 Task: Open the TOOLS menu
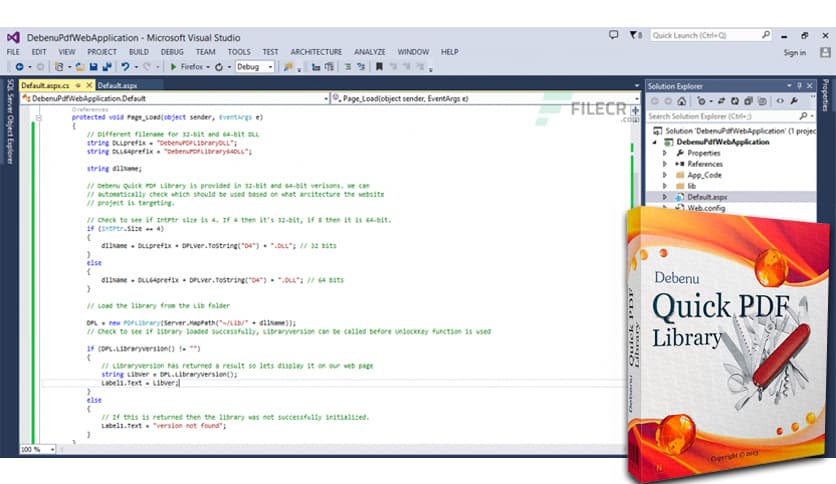239,52
